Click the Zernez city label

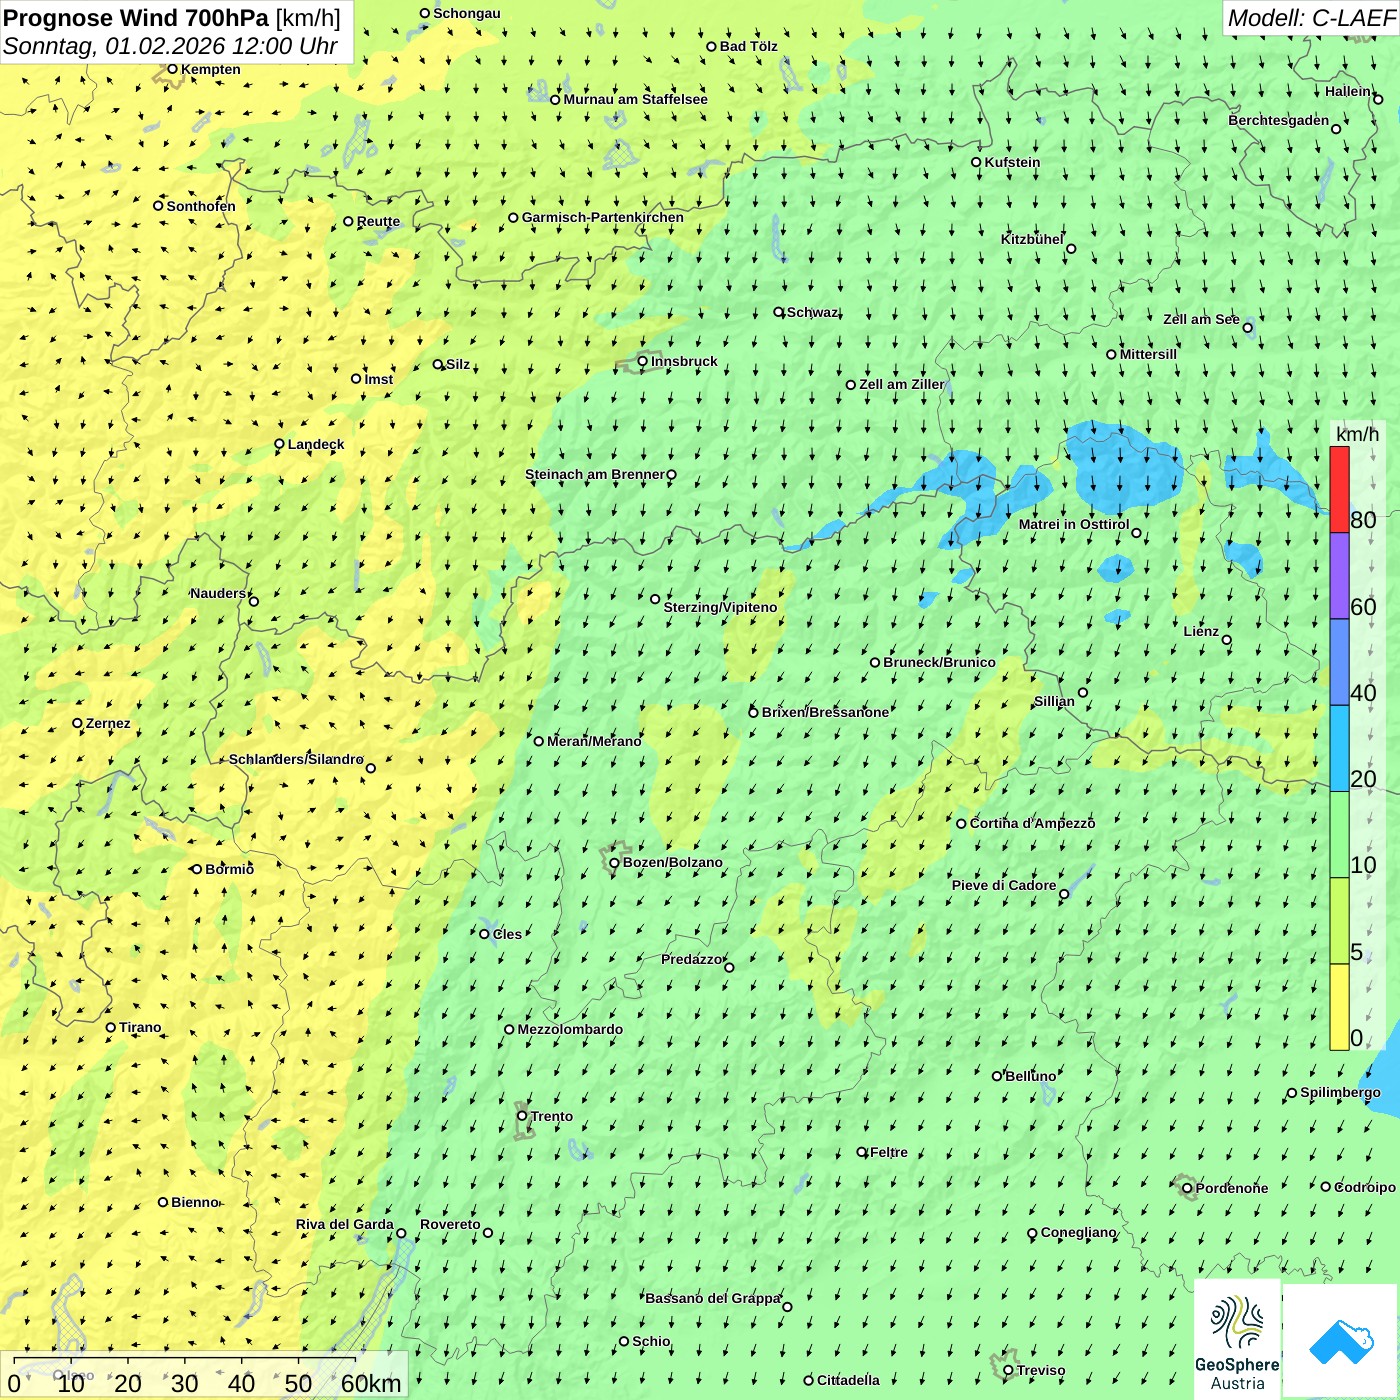108,723
